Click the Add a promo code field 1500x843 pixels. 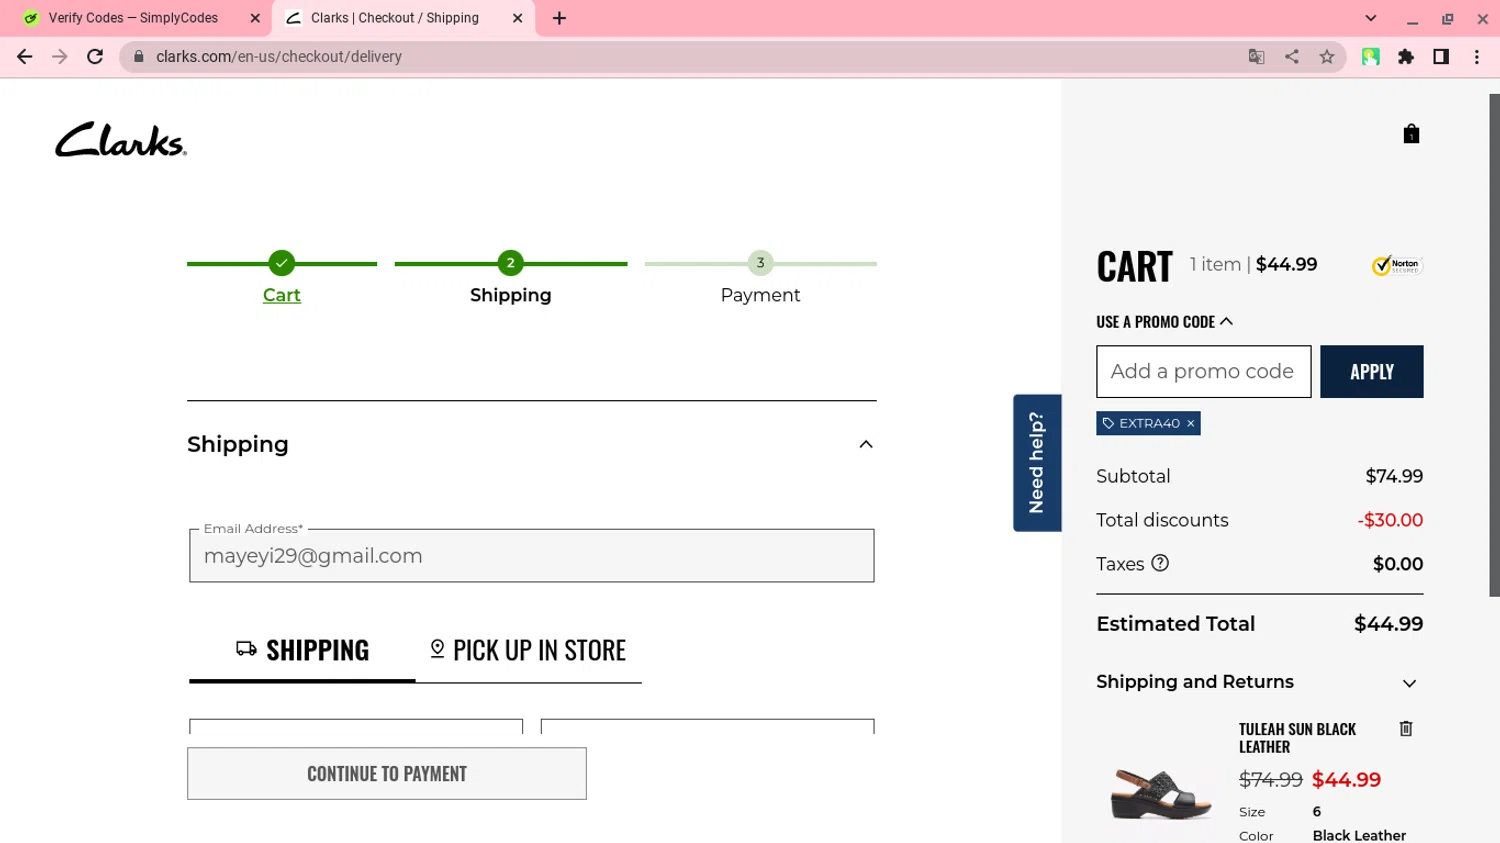(1203, 372)
